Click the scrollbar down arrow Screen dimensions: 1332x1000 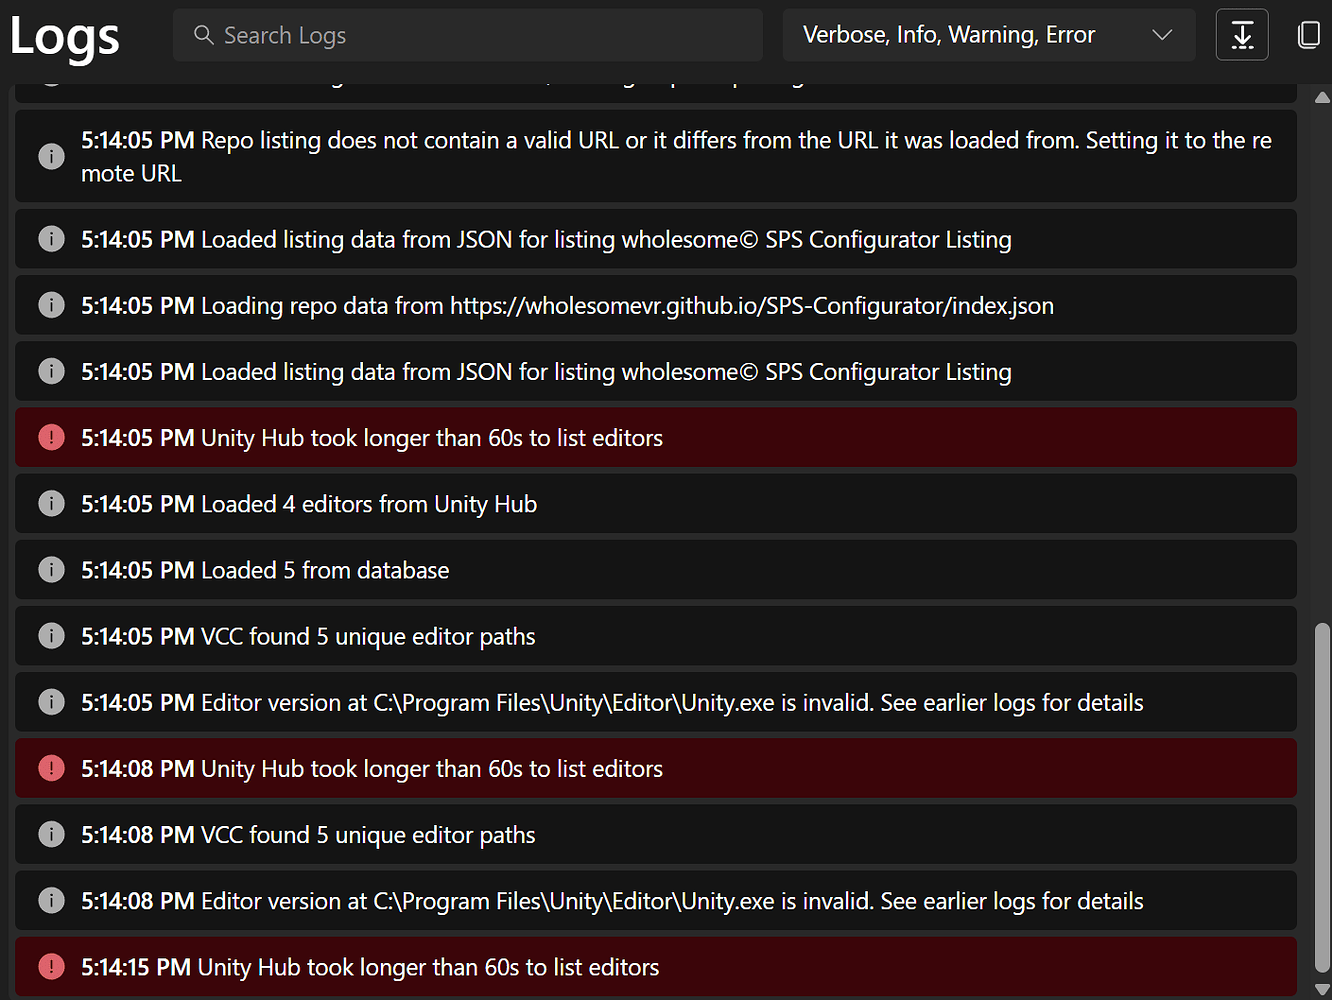tap(1322, 989)
